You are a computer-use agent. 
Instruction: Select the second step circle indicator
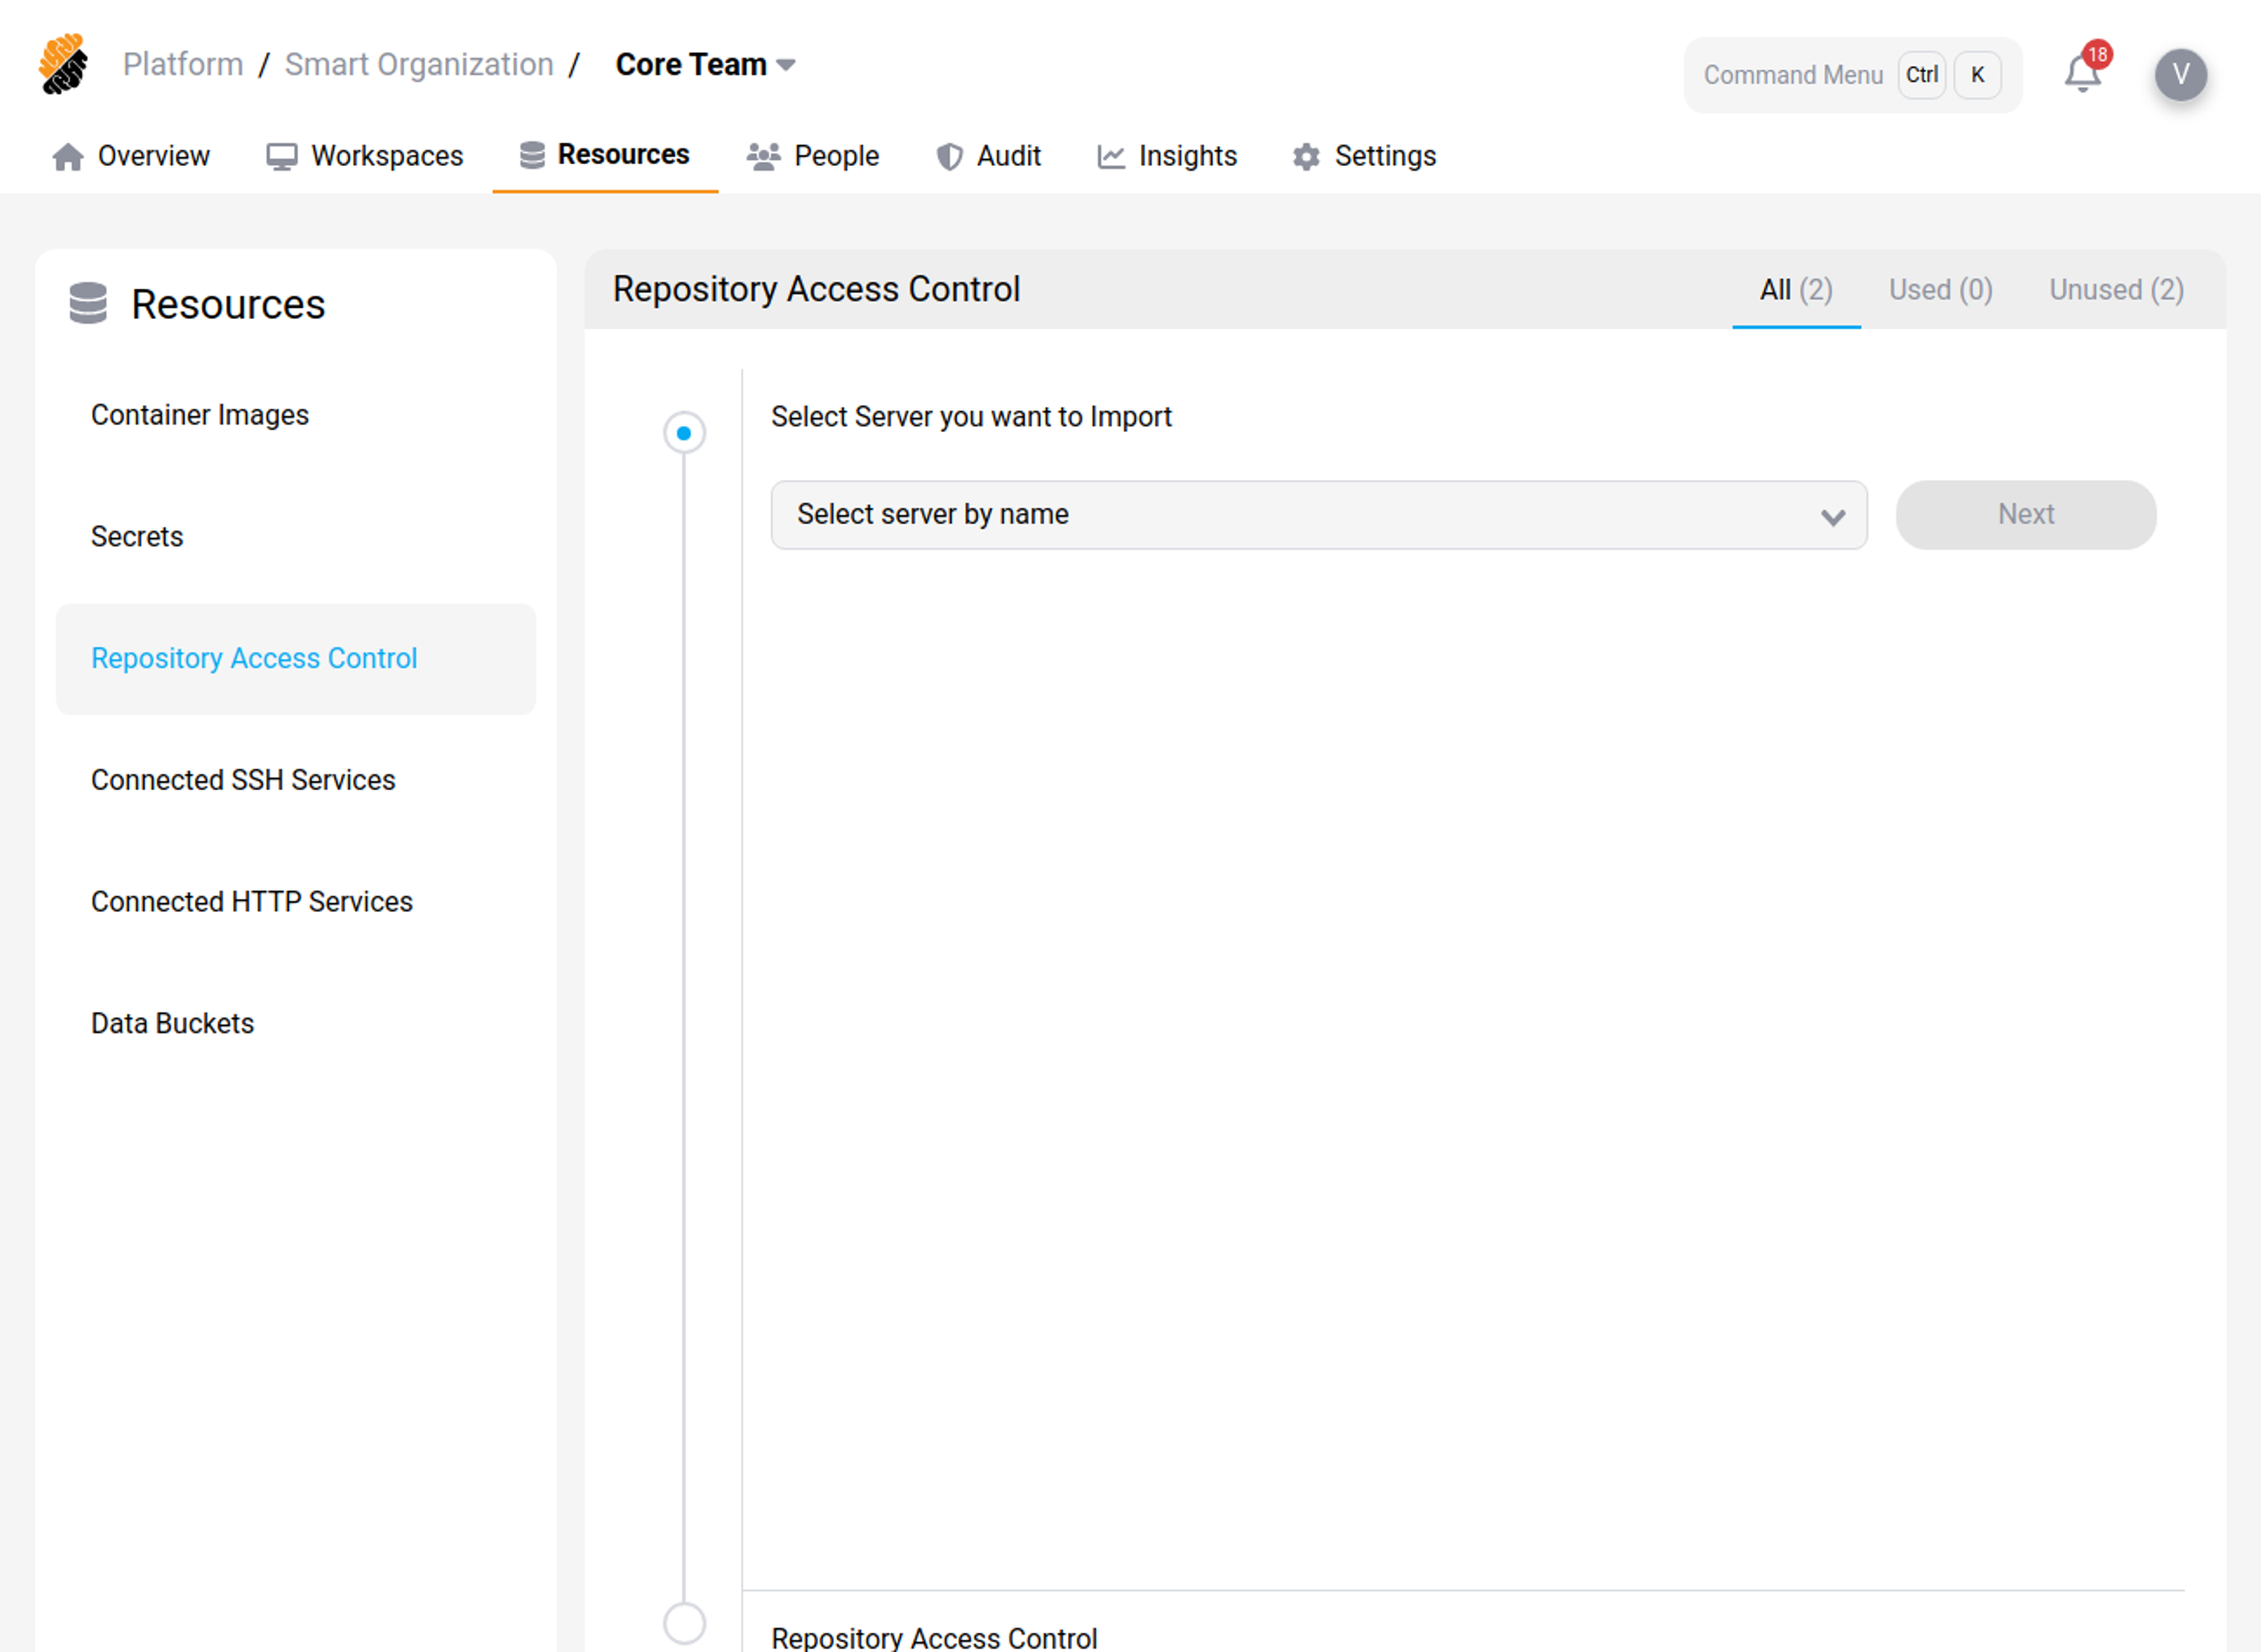pos(684,1623)
